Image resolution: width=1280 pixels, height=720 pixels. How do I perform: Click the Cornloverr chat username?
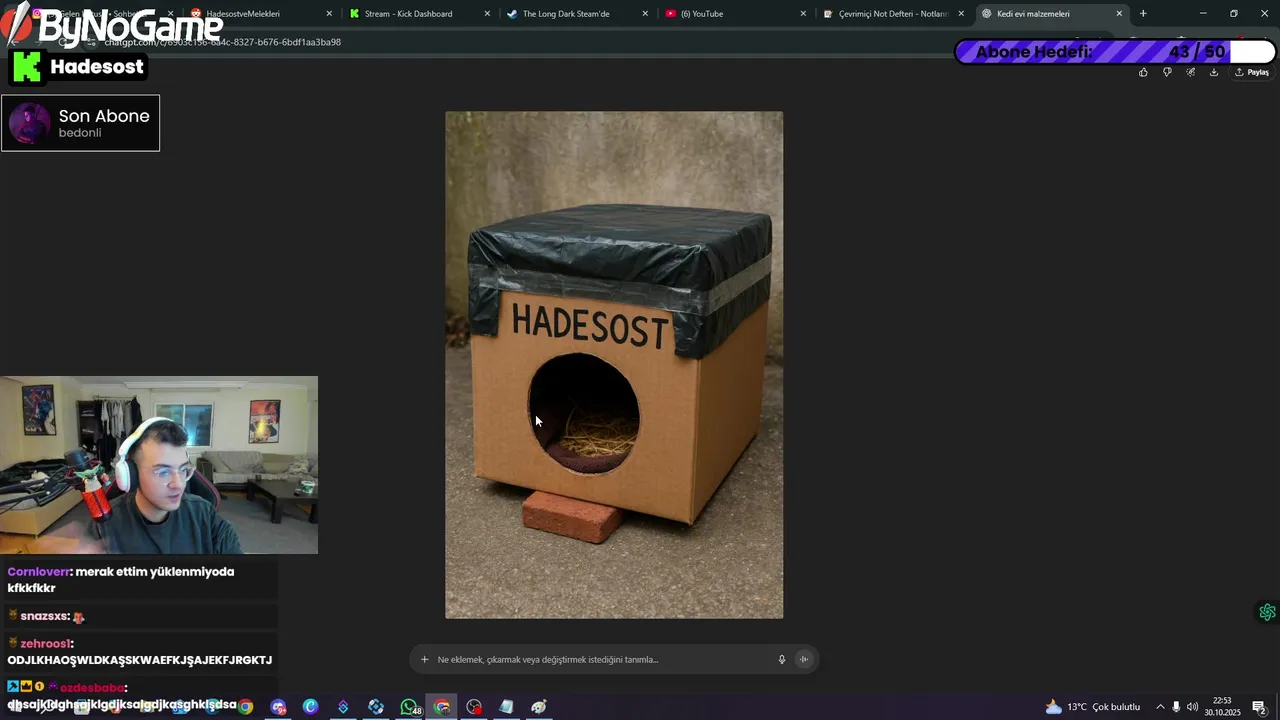(x=38, y=572)
